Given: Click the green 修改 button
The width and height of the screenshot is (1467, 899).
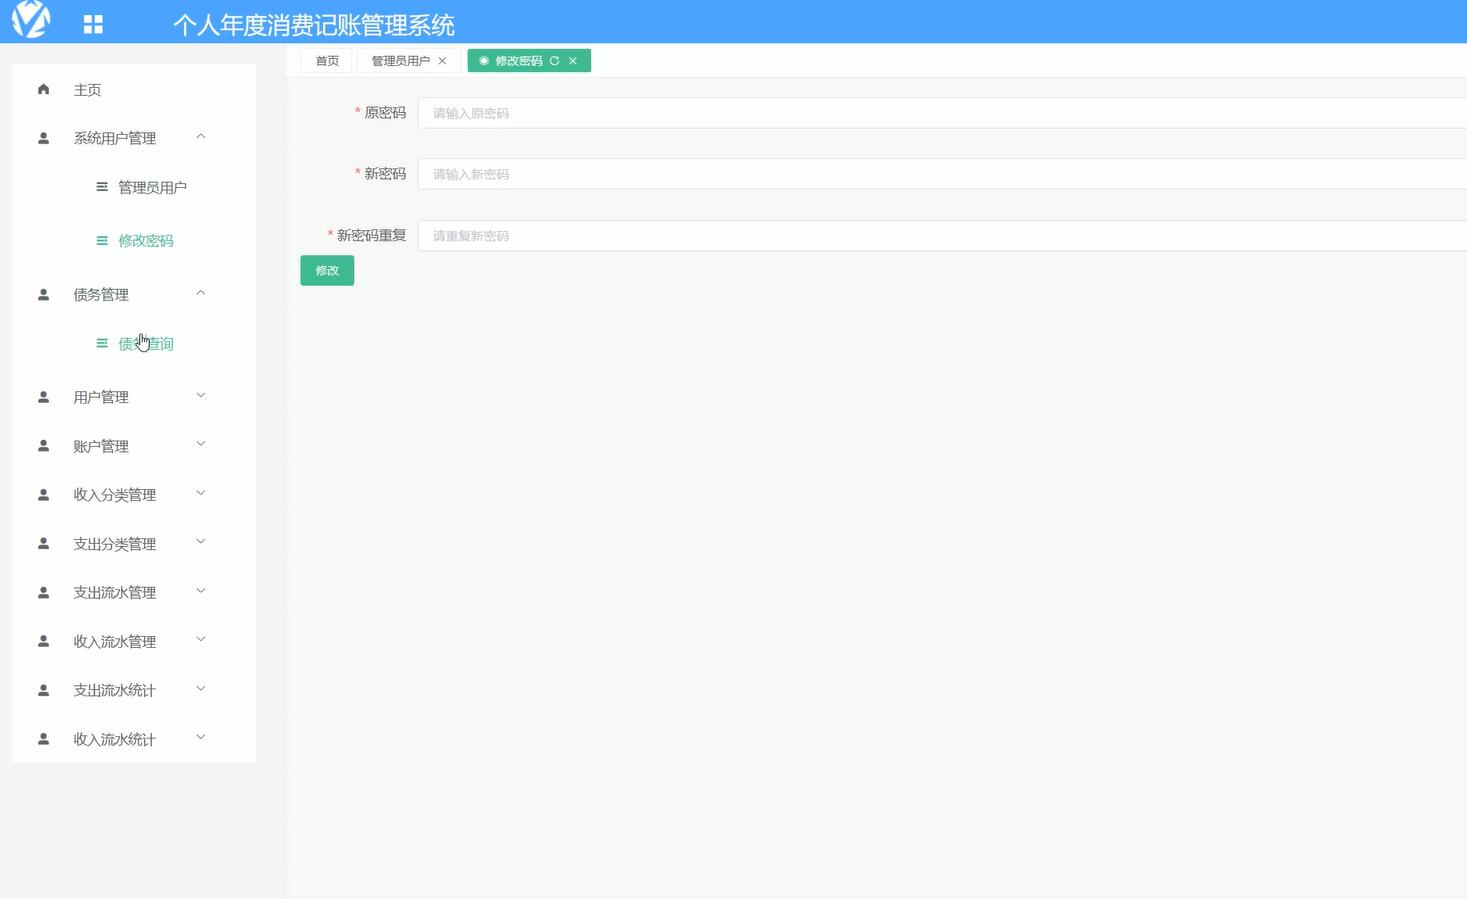Looking at the screenshot, I should click(x=327, y=271).
